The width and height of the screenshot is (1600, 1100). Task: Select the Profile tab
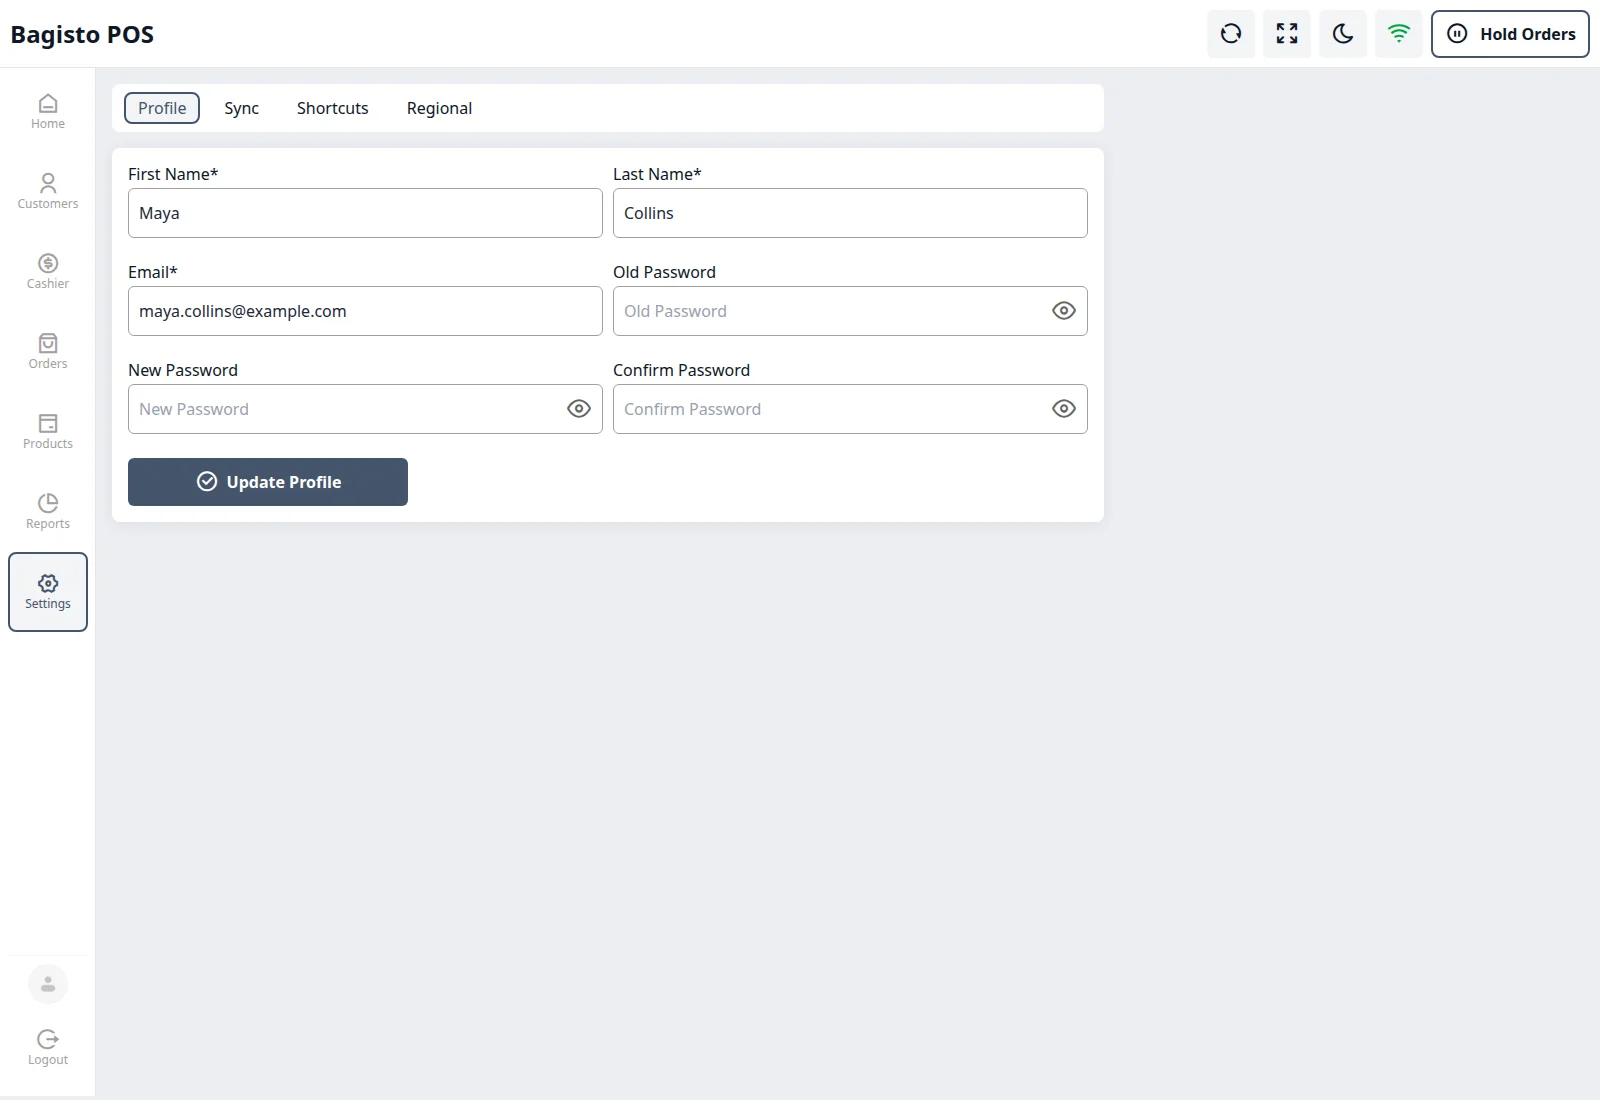pos(162,108)
